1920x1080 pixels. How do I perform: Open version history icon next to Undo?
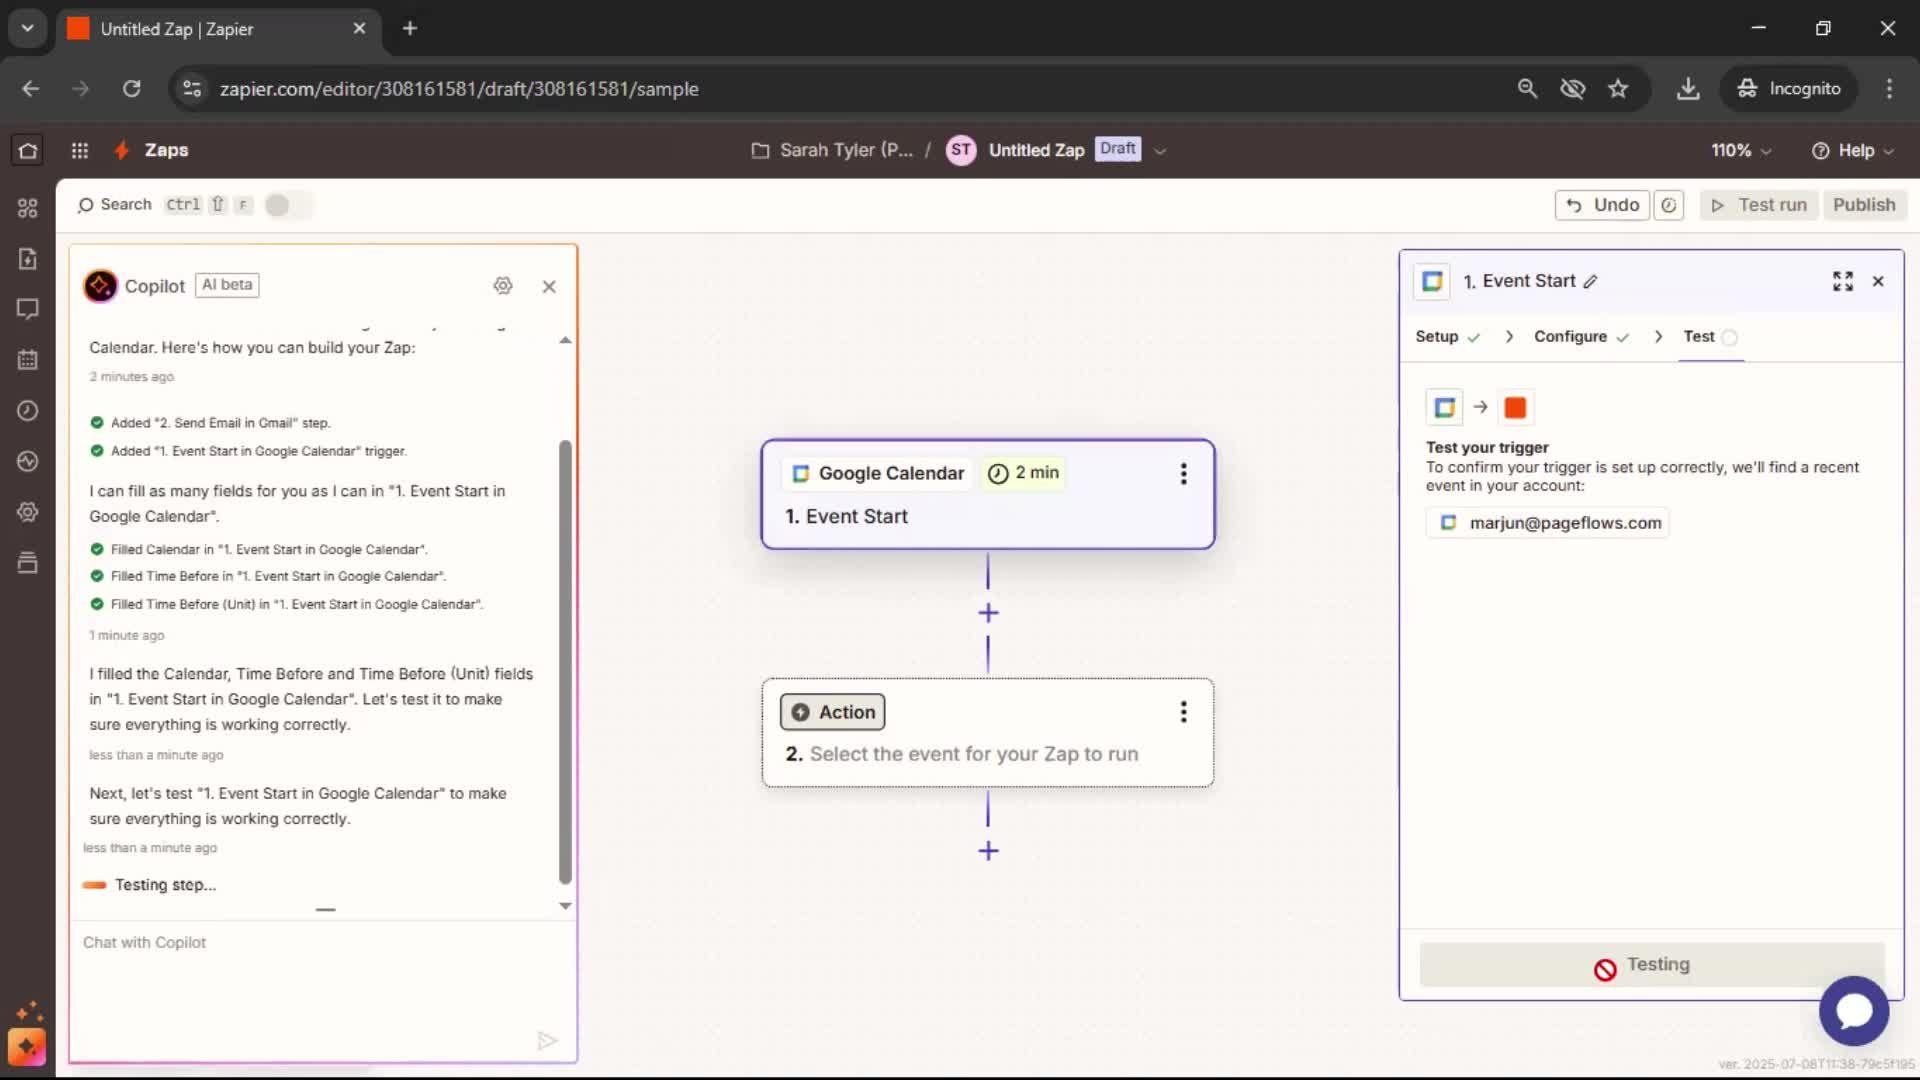(x=1669, y=205)
